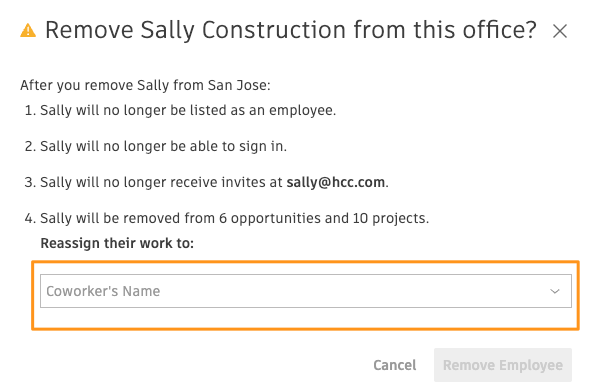590x392 pixels.
Task: Click the Reassign their work to label
Action: pyautogui.click(x=117, y=243)
